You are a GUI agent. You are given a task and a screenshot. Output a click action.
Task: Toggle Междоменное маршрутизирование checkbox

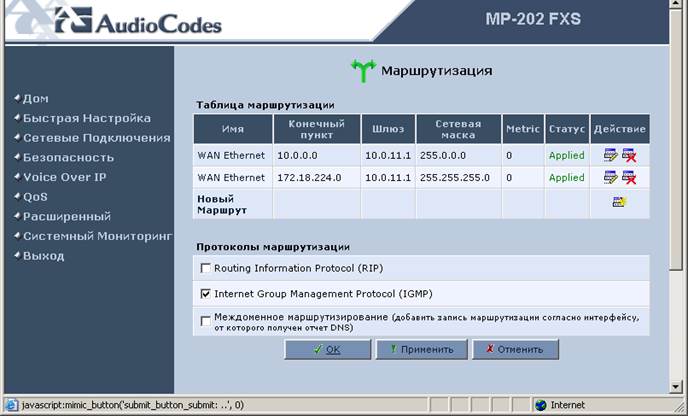(205, 322)
